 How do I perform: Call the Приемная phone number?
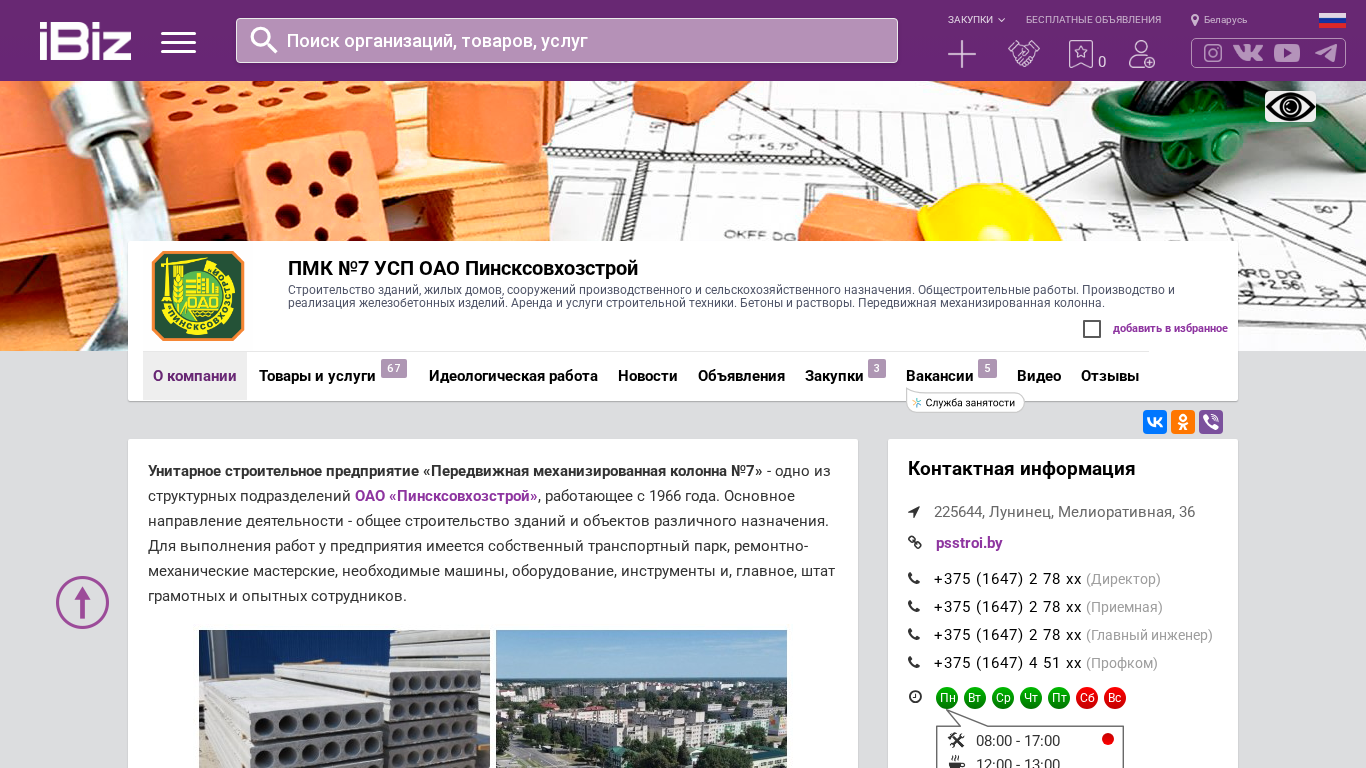(x=1008, y=607)
